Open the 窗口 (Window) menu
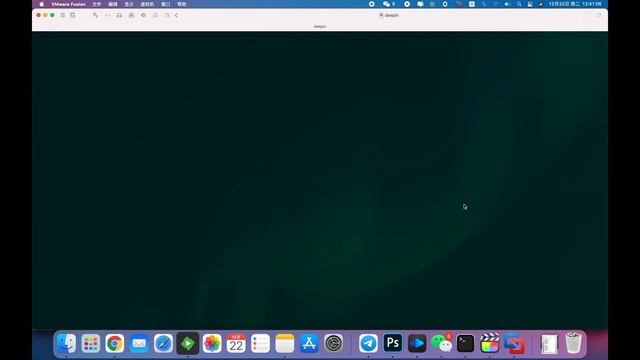This screenshot has height=360, width=640. [x=166, y=4]
